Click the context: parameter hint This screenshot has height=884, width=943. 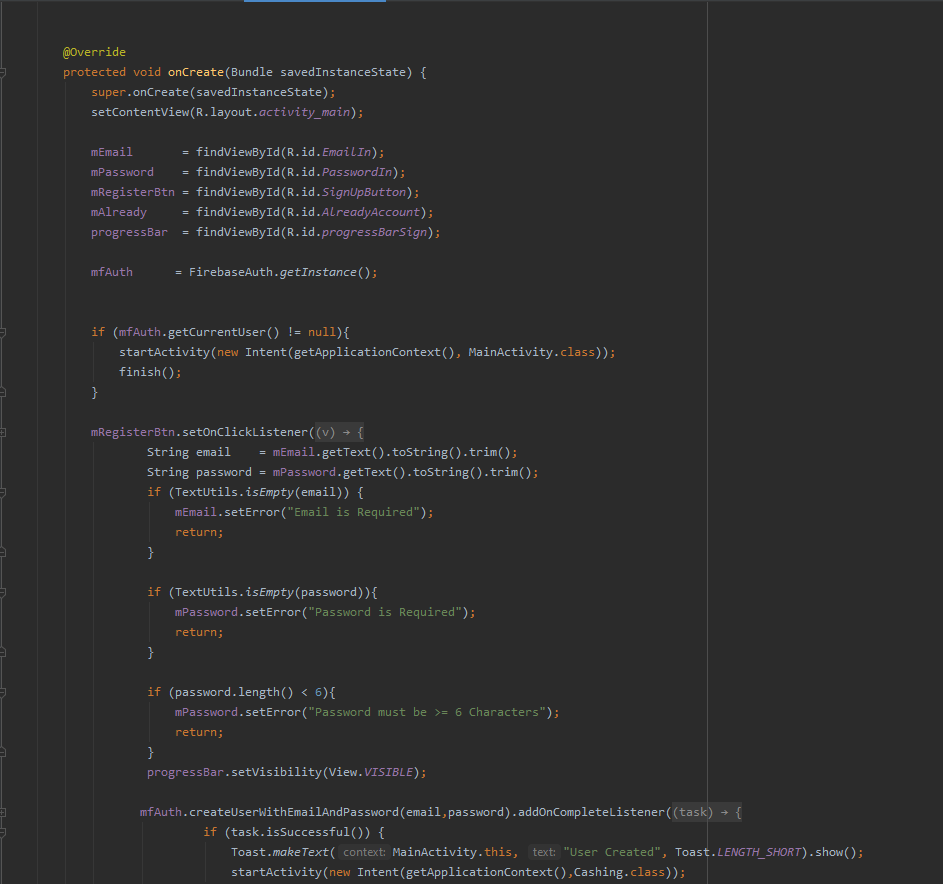tap(364, 852)
